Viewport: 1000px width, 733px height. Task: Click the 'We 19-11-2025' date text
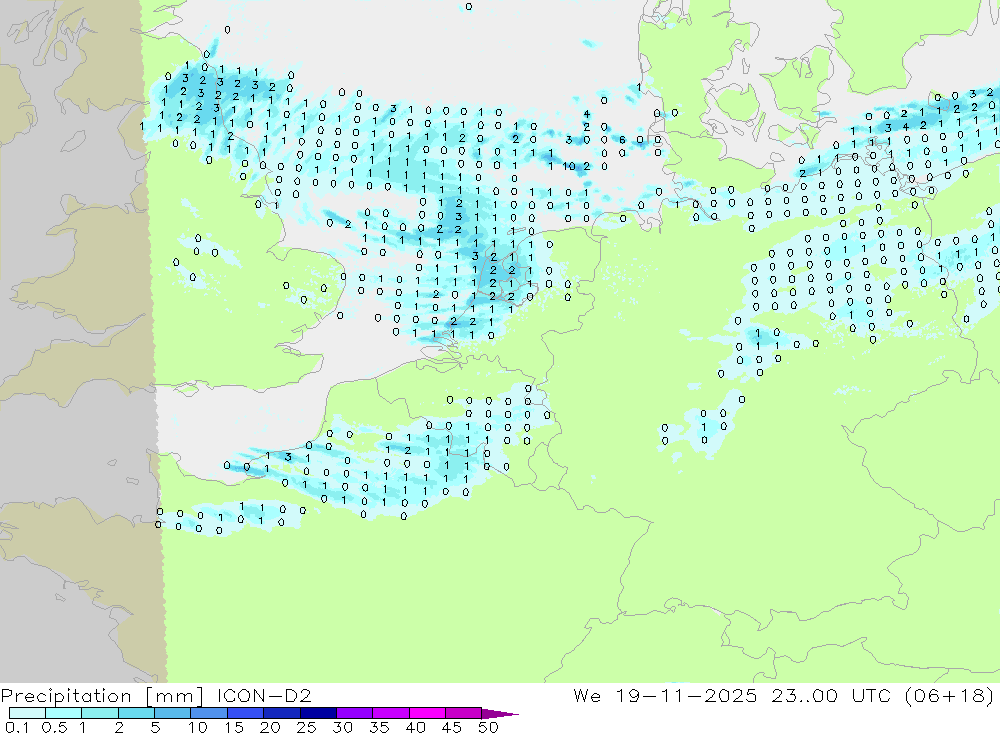[x=665, y=695]
